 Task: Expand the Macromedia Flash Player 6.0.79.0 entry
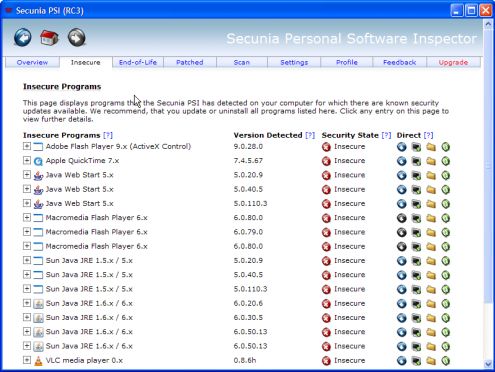(27, 232)
